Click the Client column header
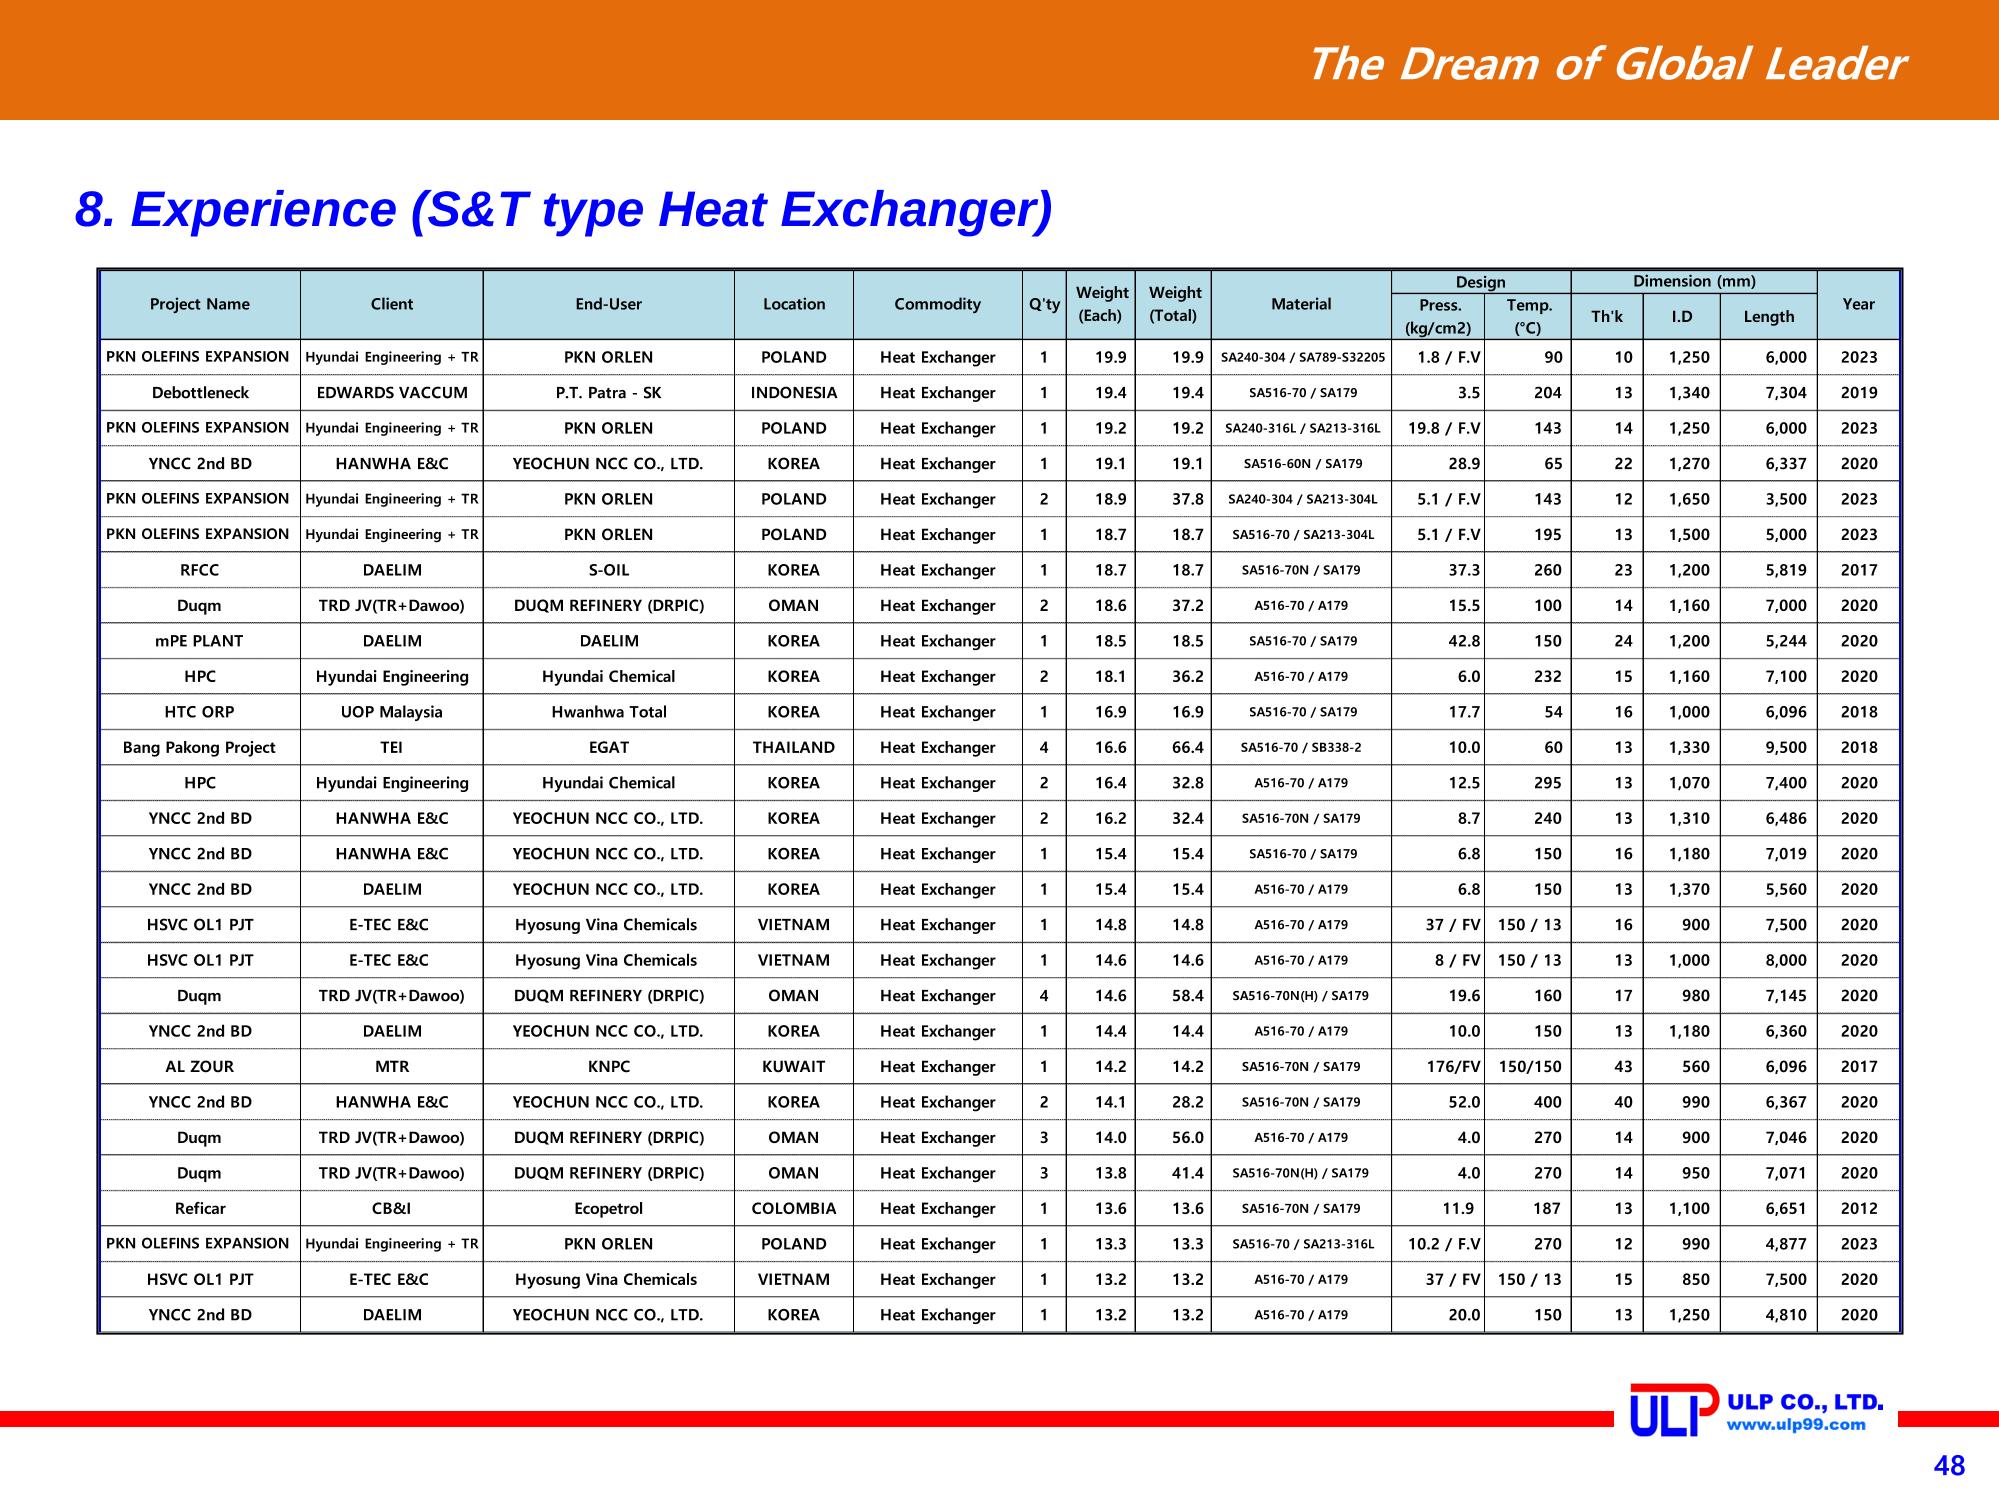Image resolution: width=1999 pixels, height=1500 pixels. click(392, 304)
